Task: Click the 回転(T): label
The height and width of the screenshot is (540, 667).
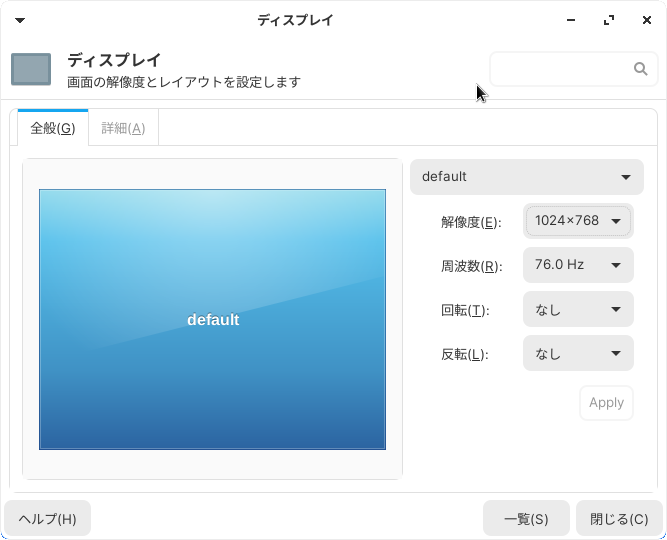Action: 465,310
